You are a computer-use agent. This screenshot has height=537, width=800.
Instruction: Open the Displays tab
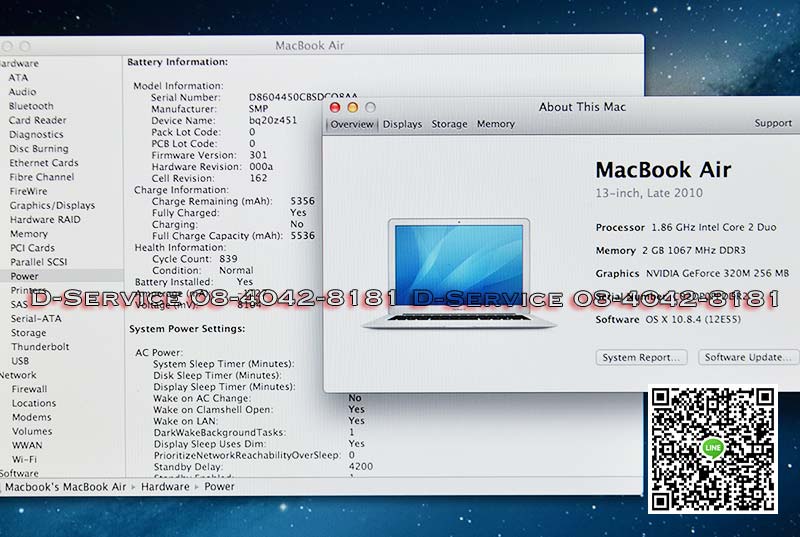point(402,124)
